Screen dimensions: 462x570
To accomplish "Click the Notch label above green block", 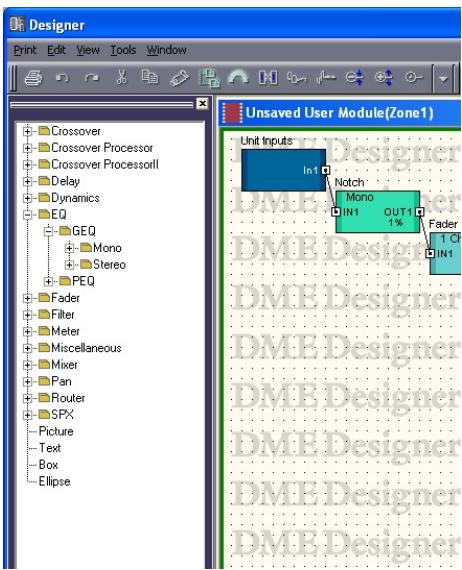I will (349, 182).
